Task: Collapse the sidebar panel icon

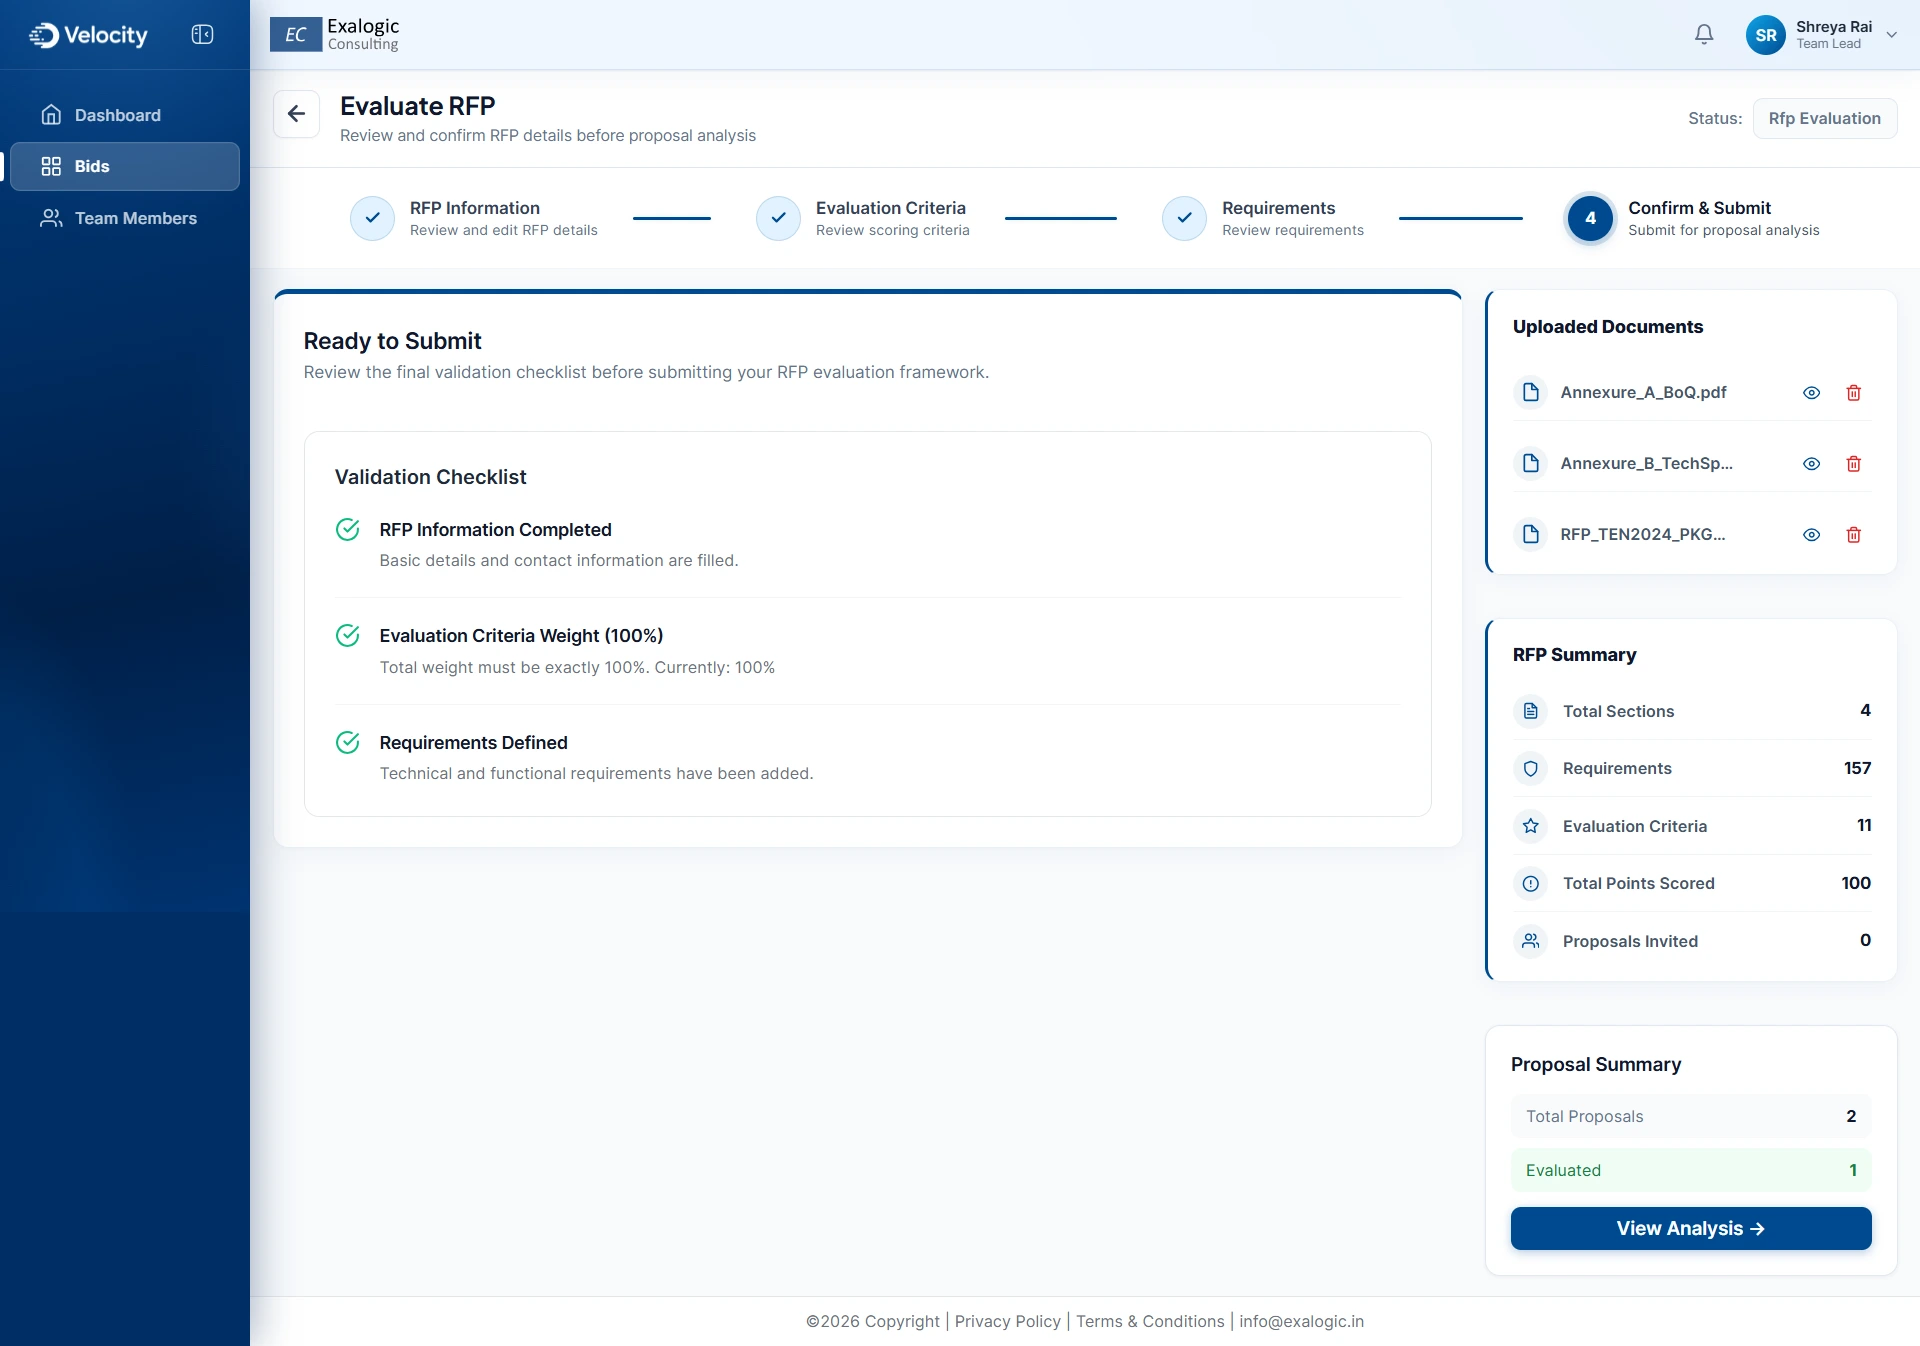Action: pos(202,35)
